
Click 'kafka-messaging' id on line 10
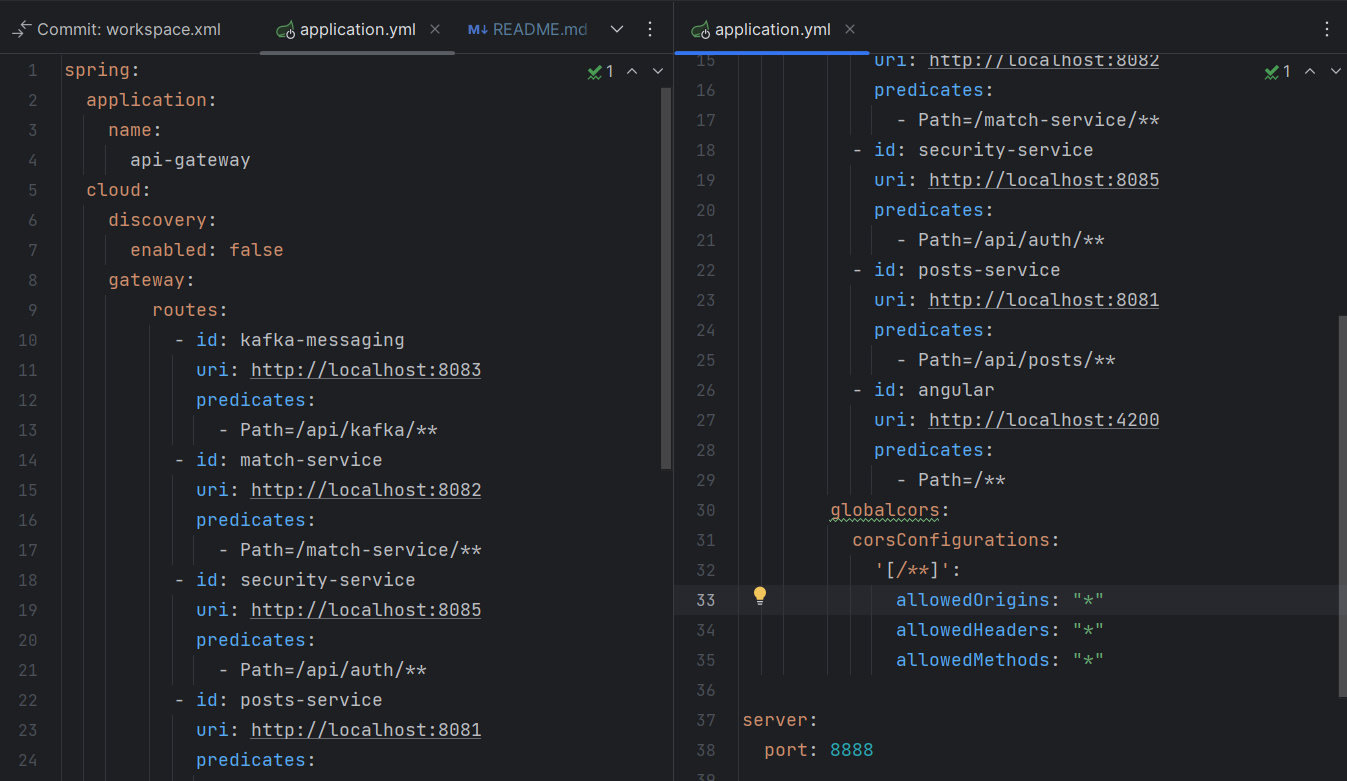coord(322,340)
